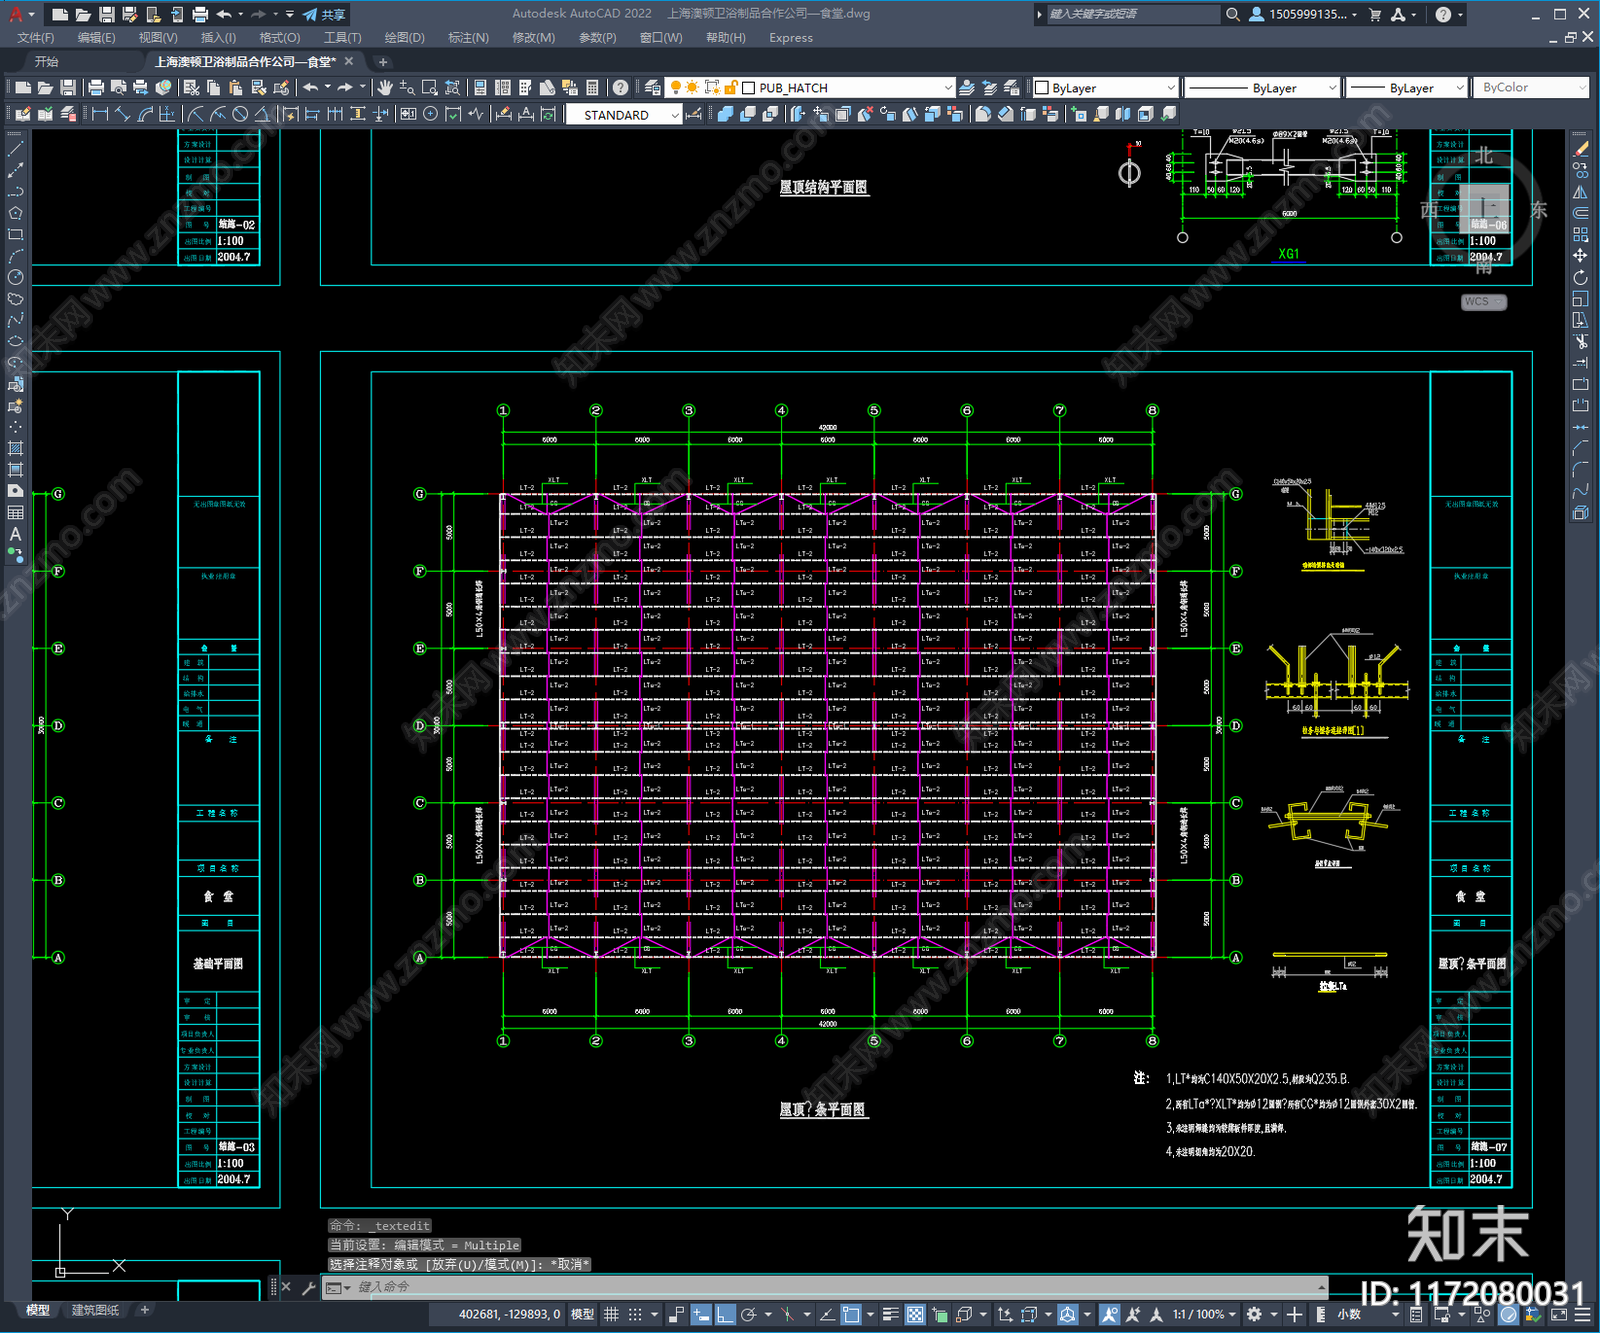Click the Zoom Realtime icon in standard toolbar
The image size is (1600, 1333).
click(x=407, y=88)
